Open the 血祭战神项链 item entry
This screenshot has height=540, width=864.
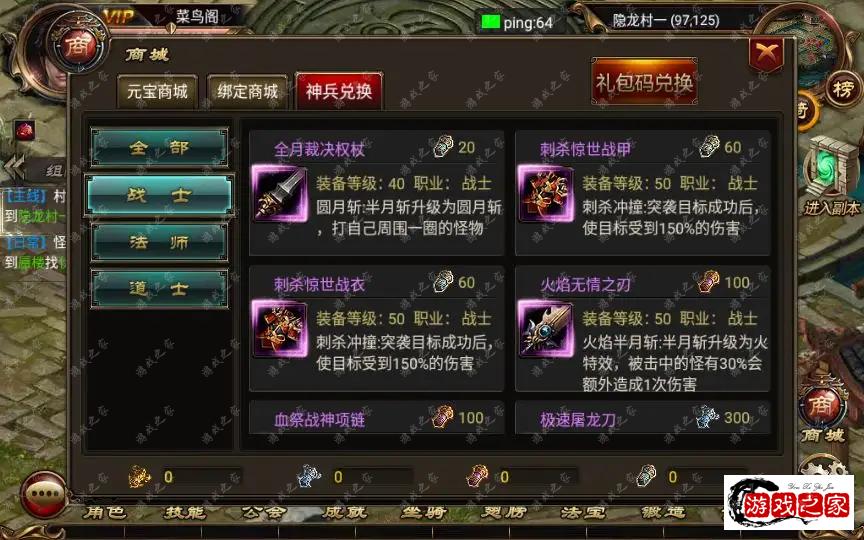tap(376, 418)
